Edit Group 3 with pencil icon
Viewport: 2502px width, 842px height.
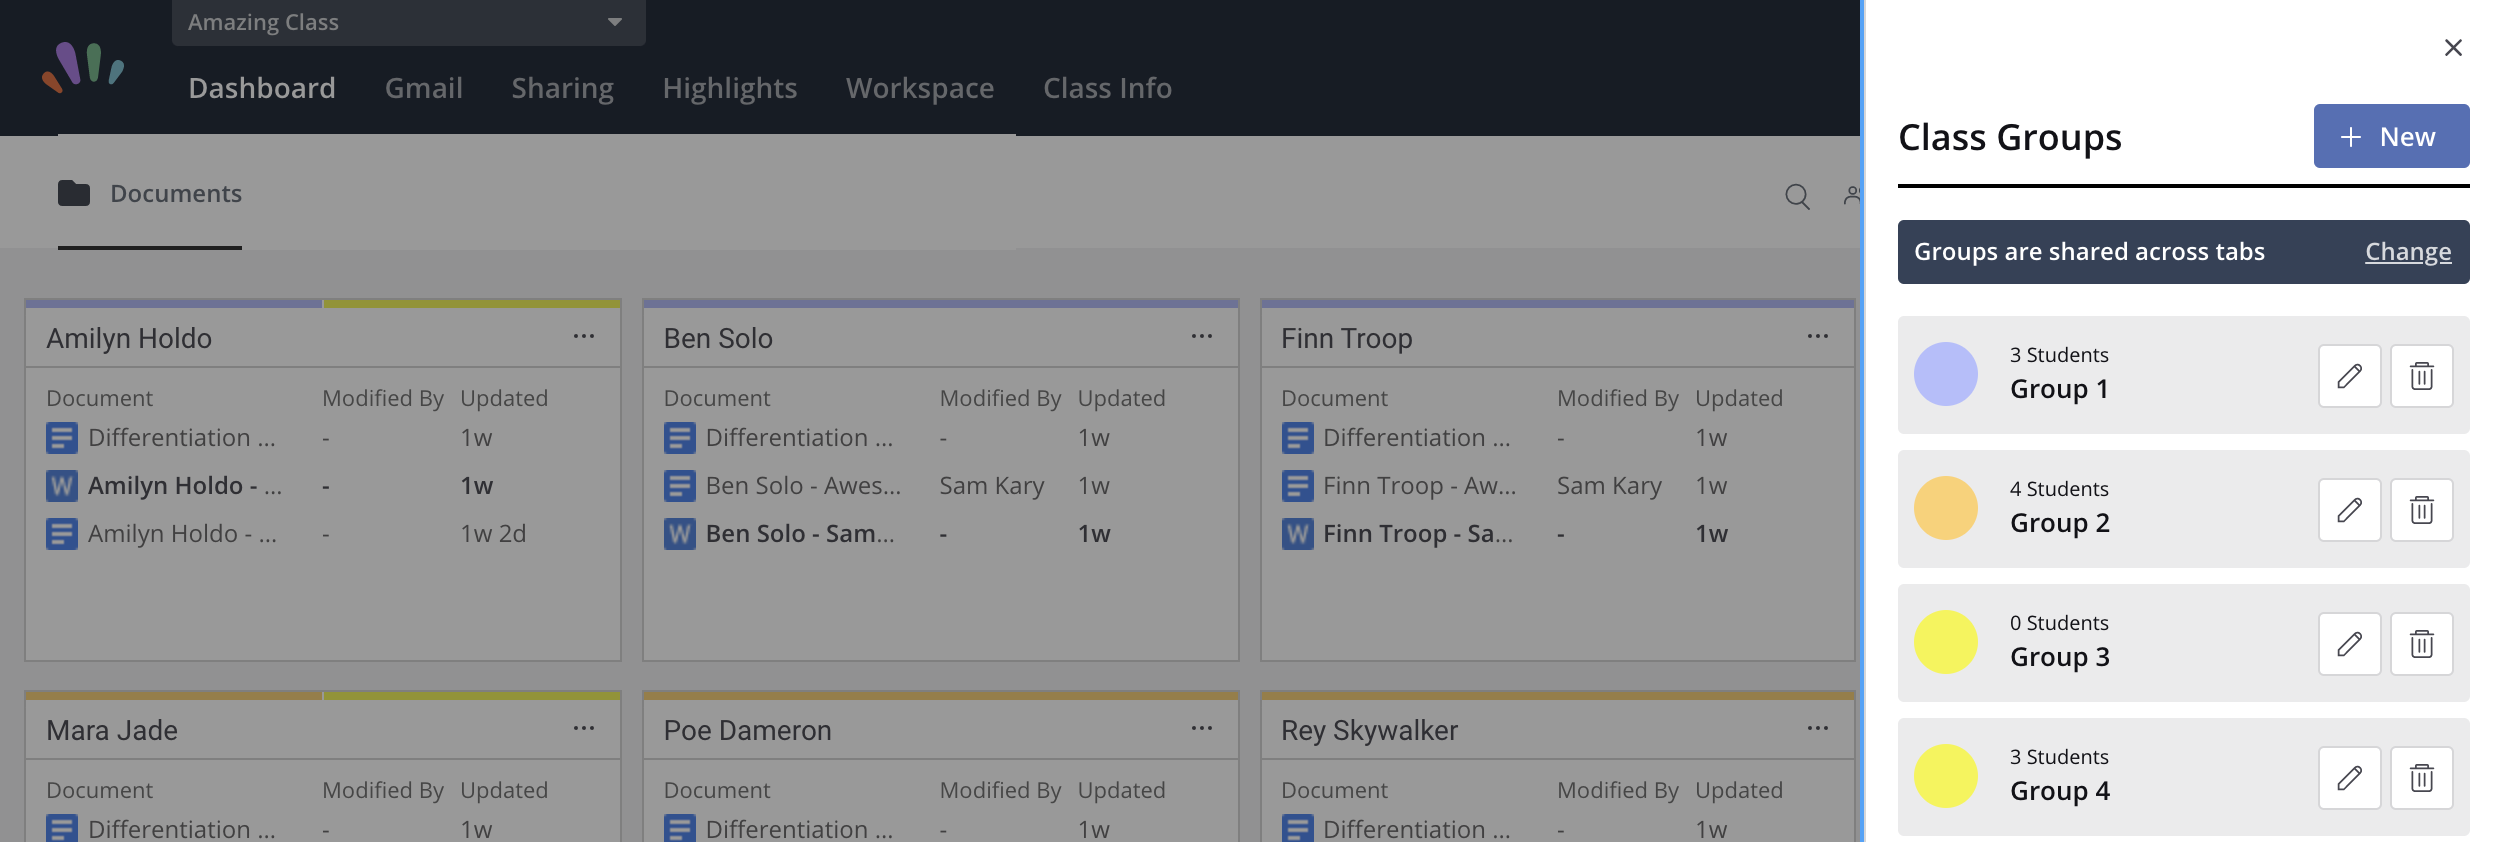(2349, 644)
